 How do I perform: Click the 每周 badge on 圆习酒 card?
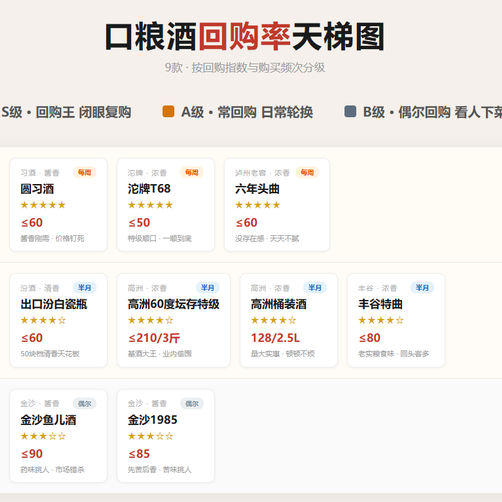[85, 172]
